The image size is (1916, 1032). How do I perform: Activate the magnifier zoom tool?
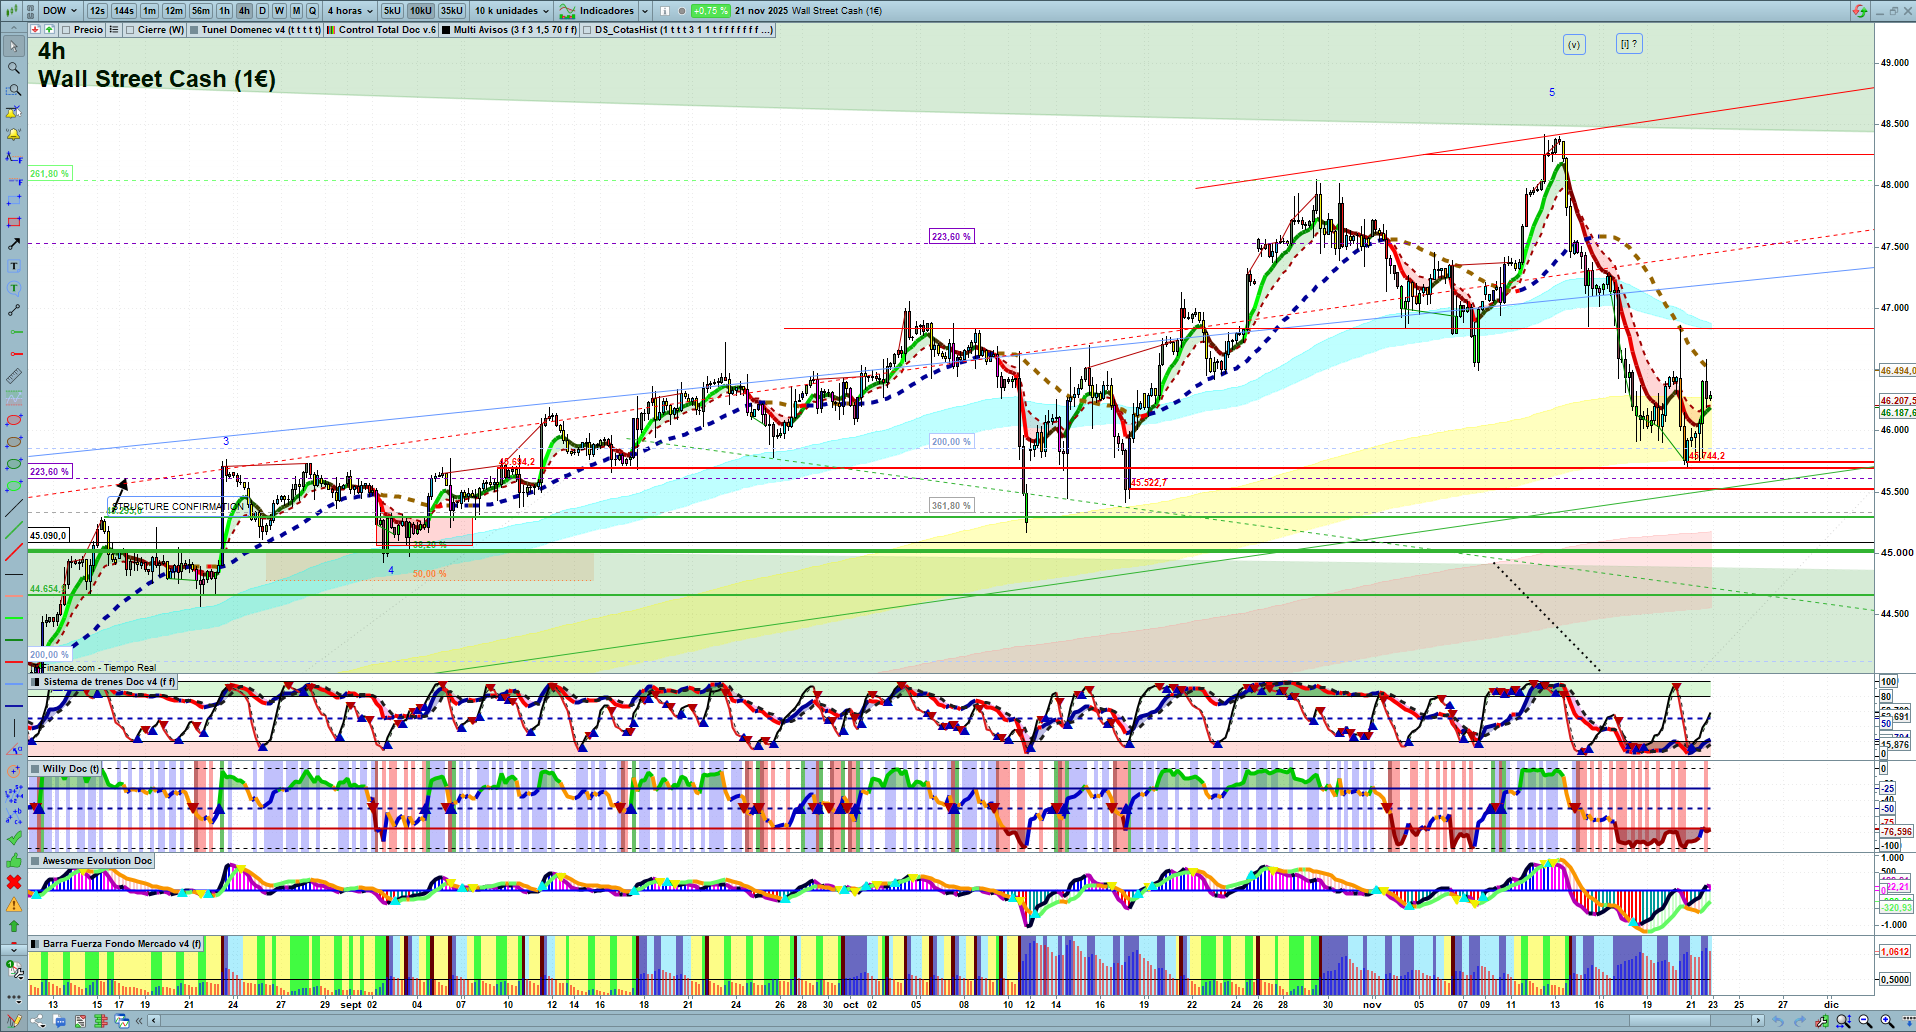14,68
